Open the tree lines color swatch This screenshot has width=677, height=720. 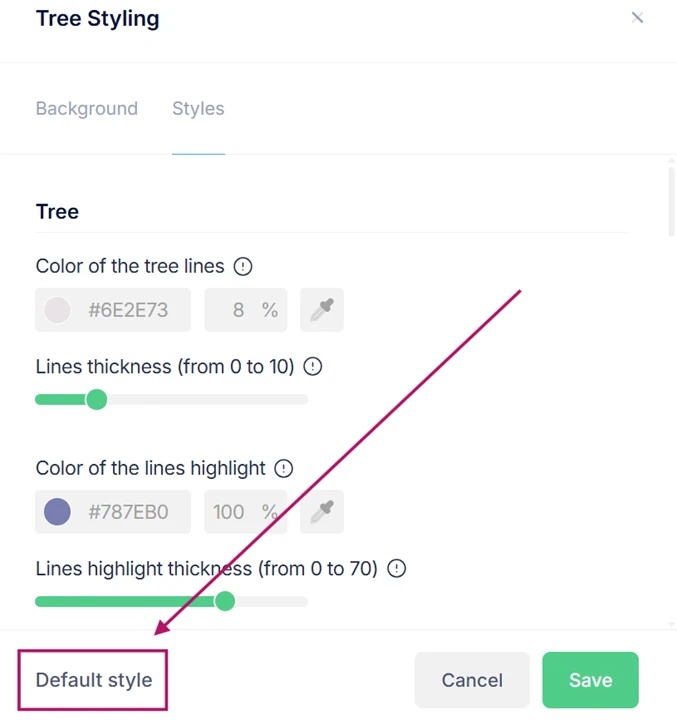click(x=58, y=310)
